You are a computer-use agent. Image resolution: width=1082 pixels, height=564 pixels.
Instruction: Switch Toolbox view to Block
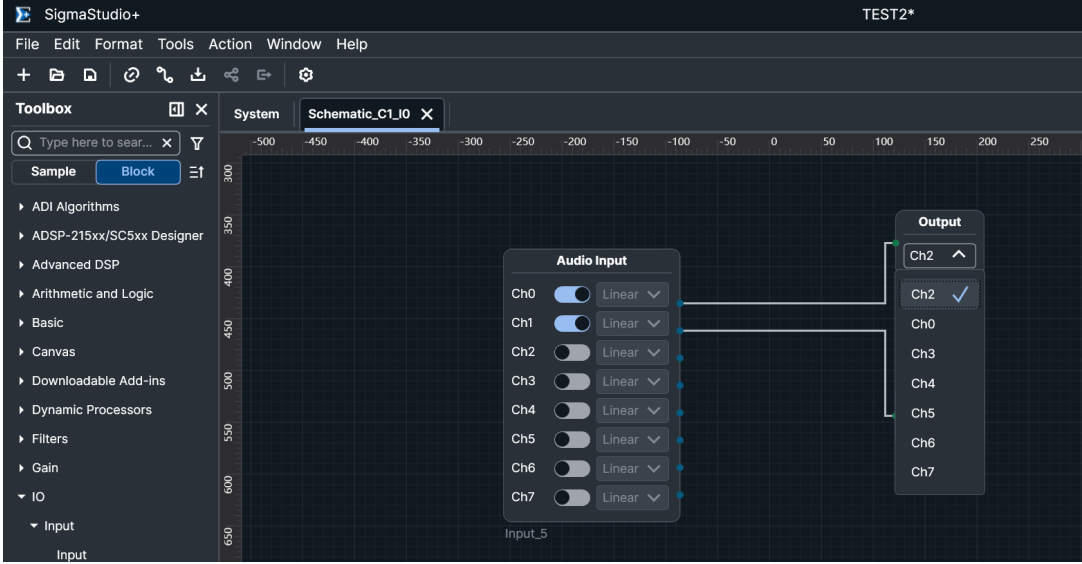pyautogui.click(x=138, y=172)
